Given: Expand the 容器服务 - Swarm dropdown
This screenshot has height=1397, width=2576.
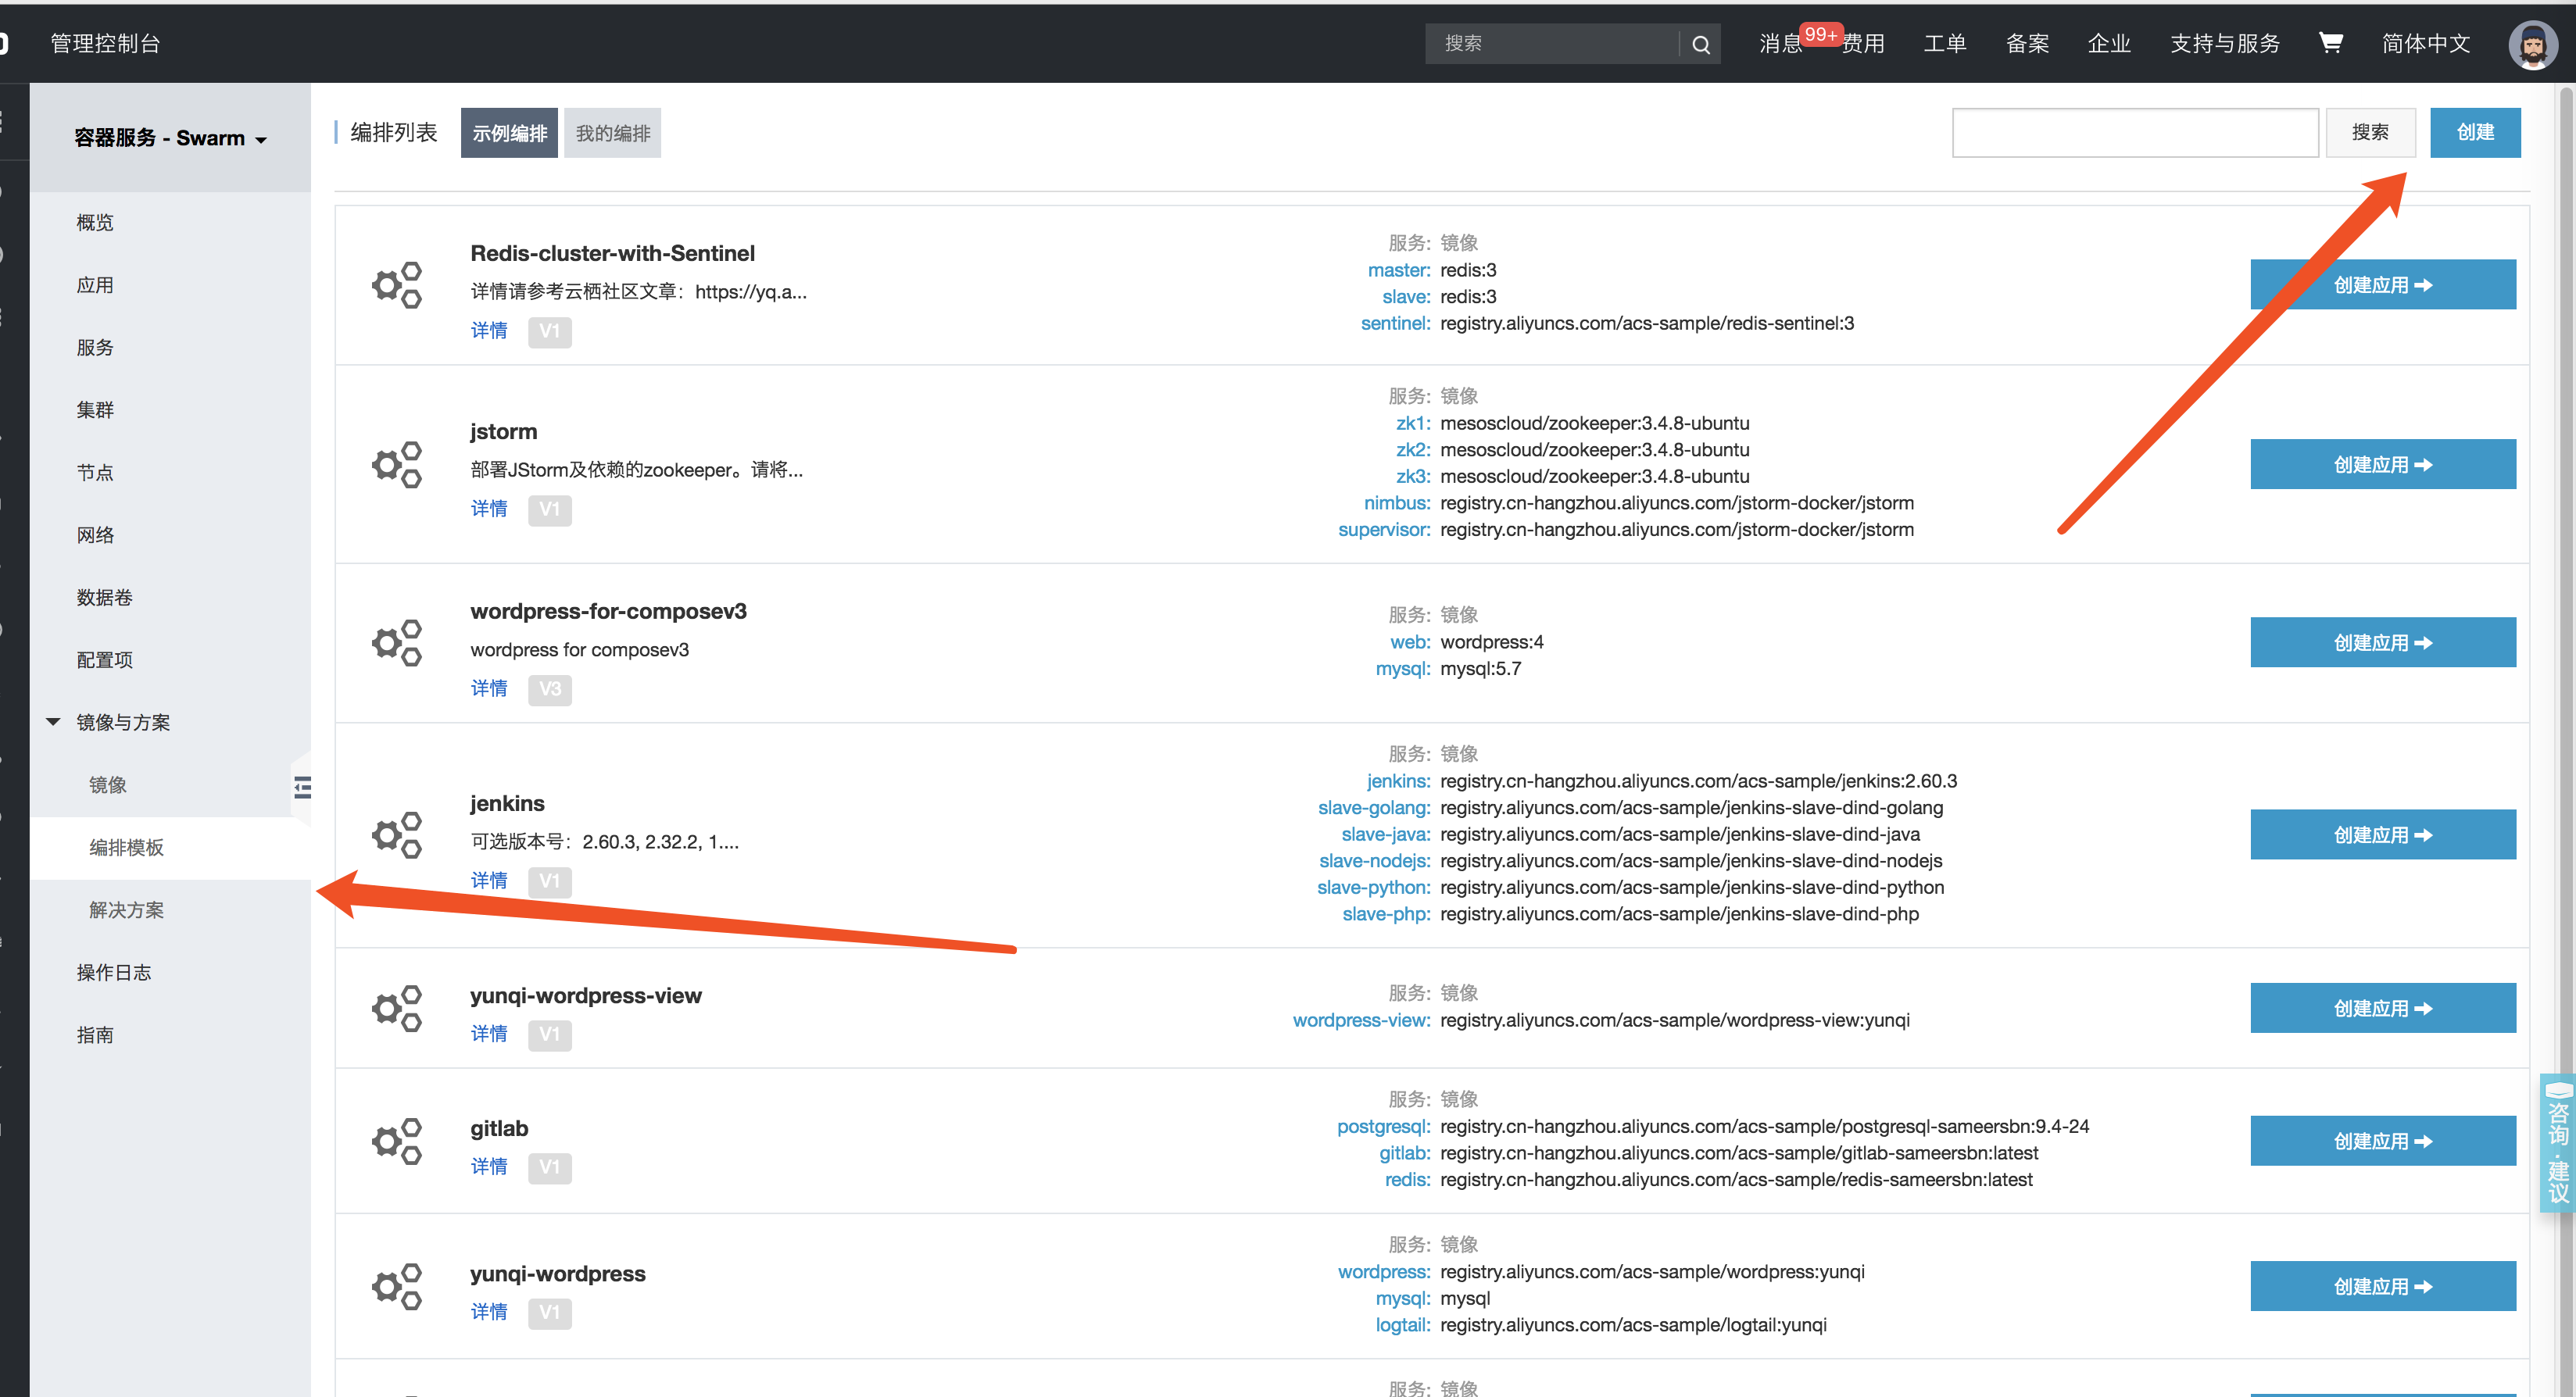Looking at the screenshot, I should [170, 138].
